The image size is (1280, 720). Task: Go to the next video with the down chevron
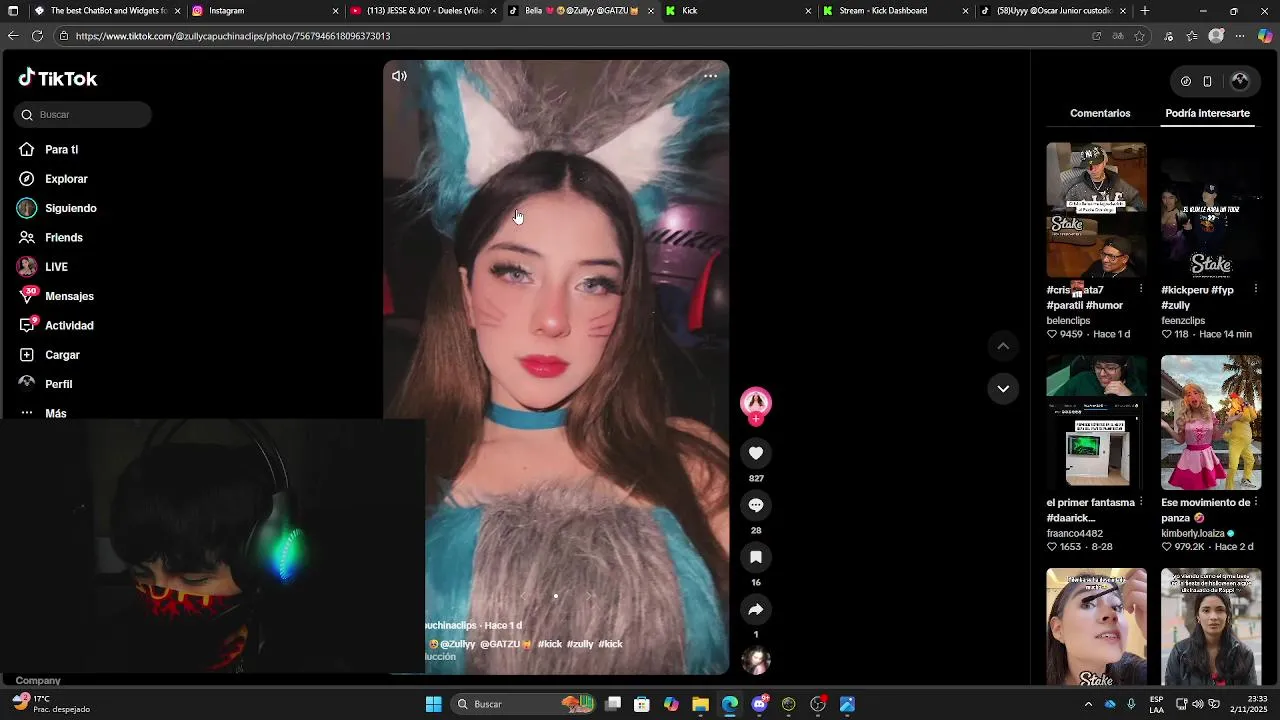1003,388
